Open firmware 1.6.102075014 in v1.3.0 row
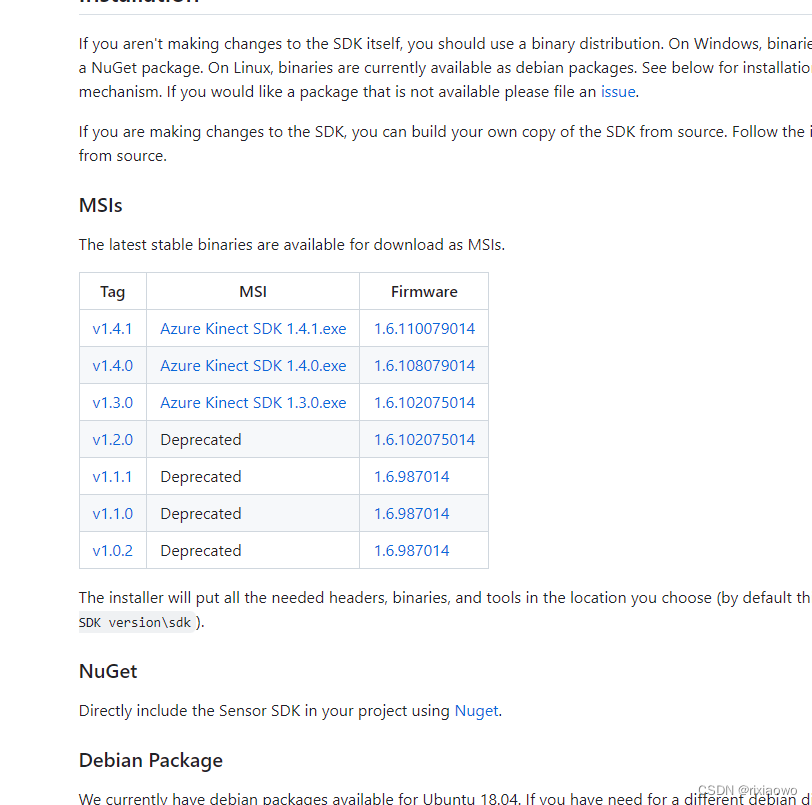Viewport: 812px width, 805px height. (424, 402)
